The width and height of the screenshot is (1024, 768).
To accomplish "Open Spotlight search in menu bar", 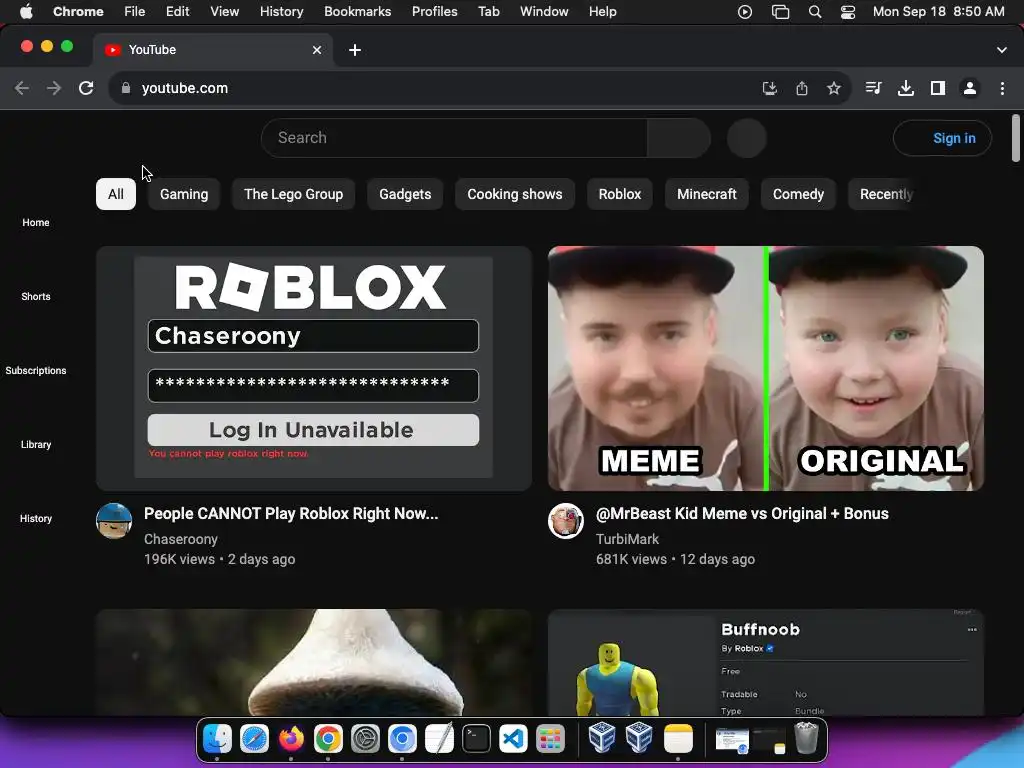I will [814, 12].
